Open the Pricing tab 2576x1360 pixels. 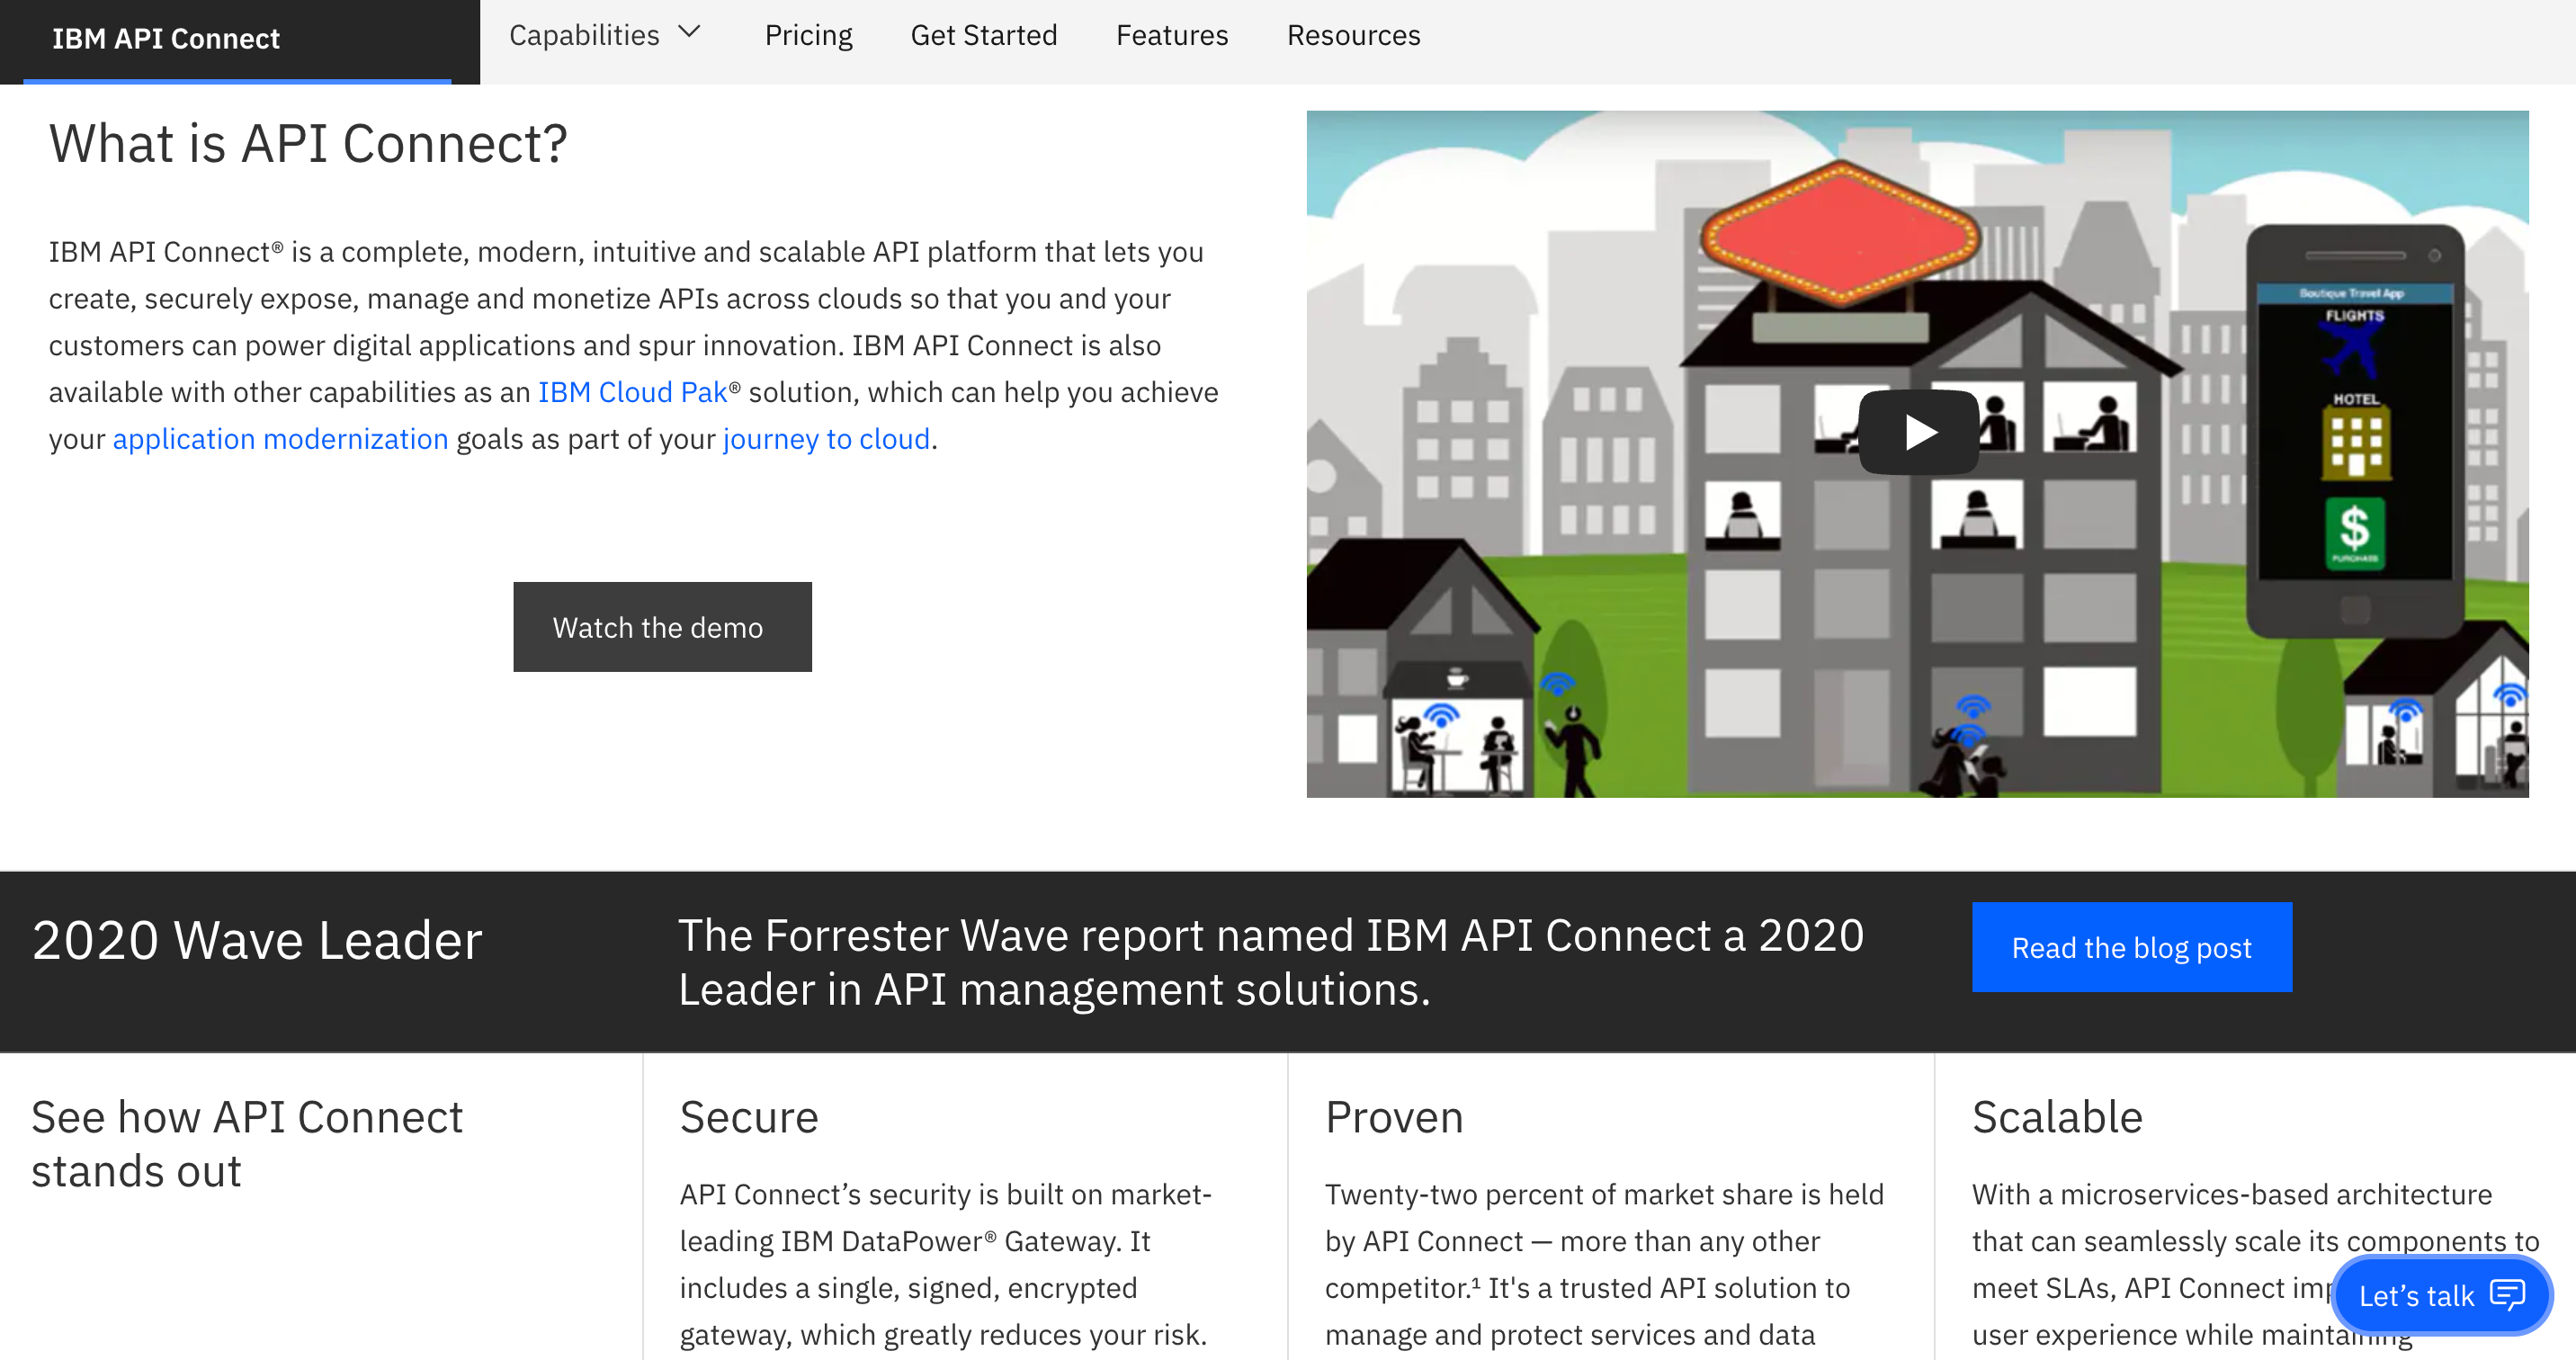point(806,34)
